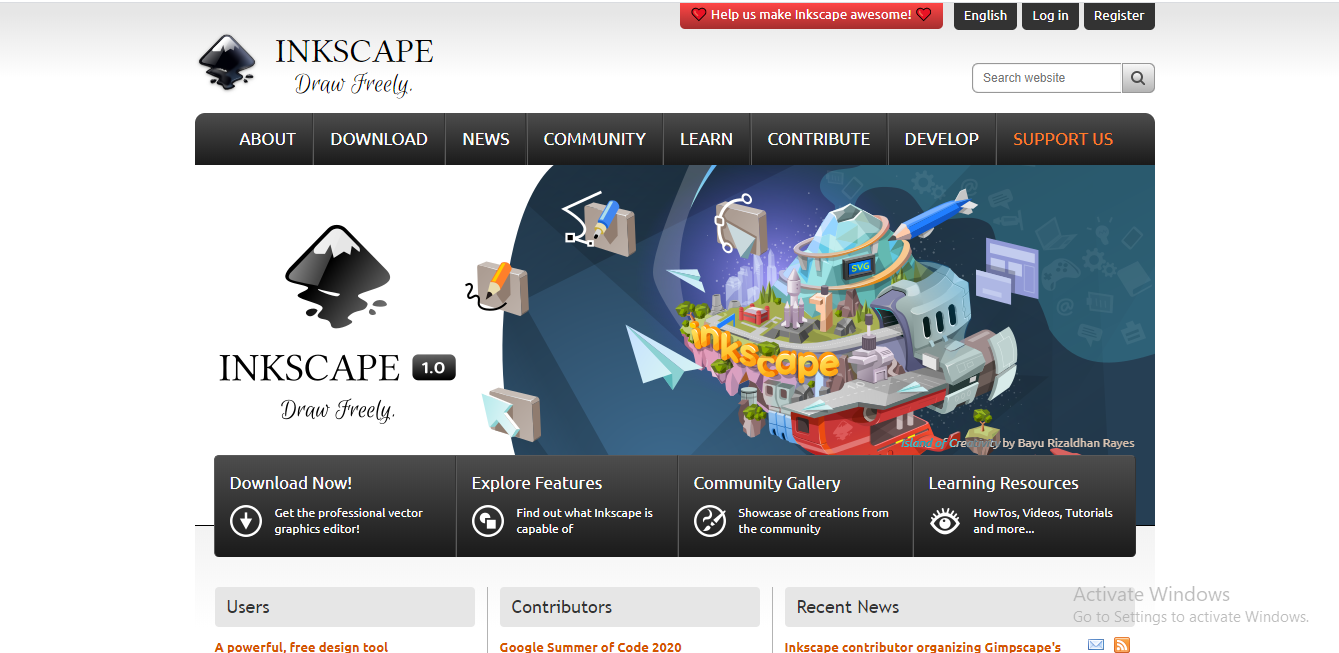Open the 'Community Gallery' title link

767,483
